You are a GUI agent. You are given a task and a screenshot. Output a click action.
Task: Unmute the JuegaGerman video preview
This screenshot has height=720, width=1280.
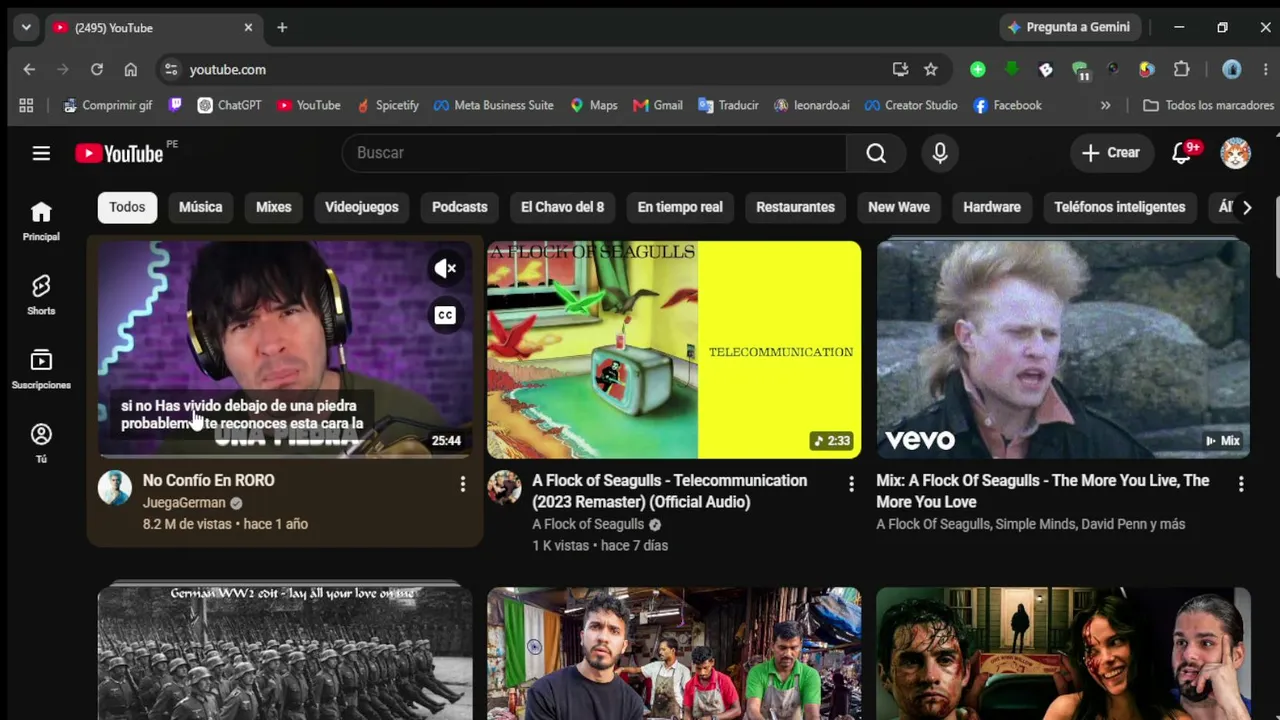(445, 268)
